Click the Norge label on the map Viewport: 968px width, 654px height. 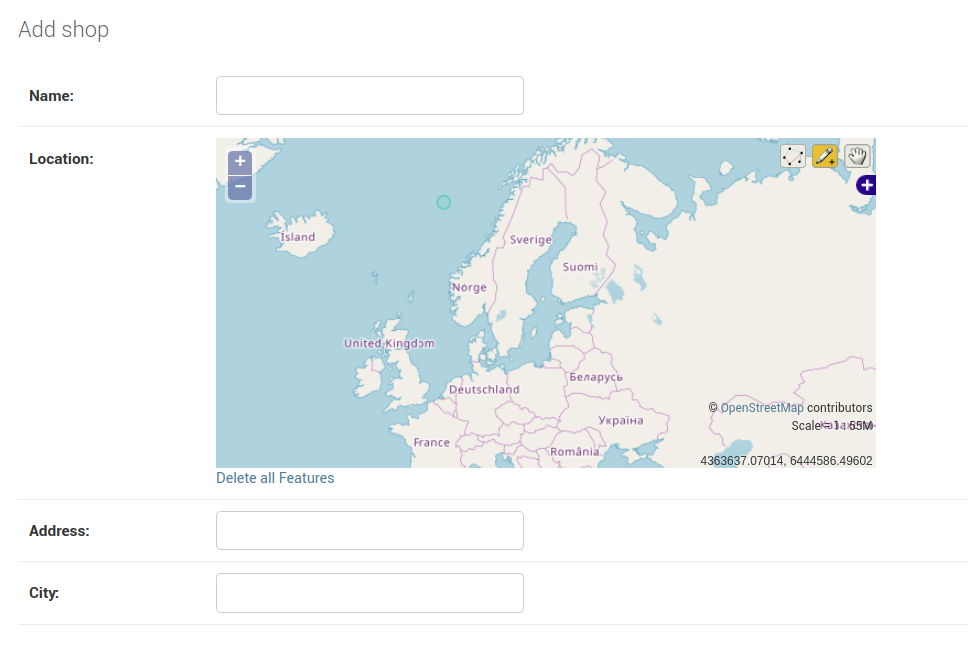[x=469, y=287]
